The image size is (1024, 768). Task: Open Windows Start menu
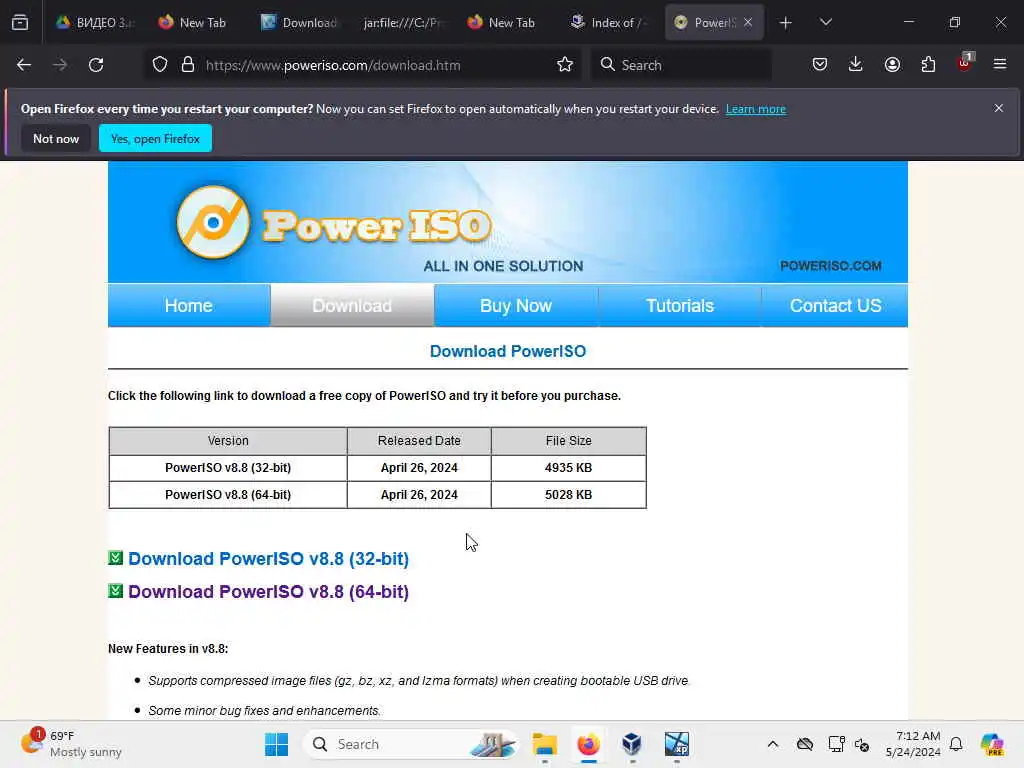pyautogui.click(x=276, y=744)
